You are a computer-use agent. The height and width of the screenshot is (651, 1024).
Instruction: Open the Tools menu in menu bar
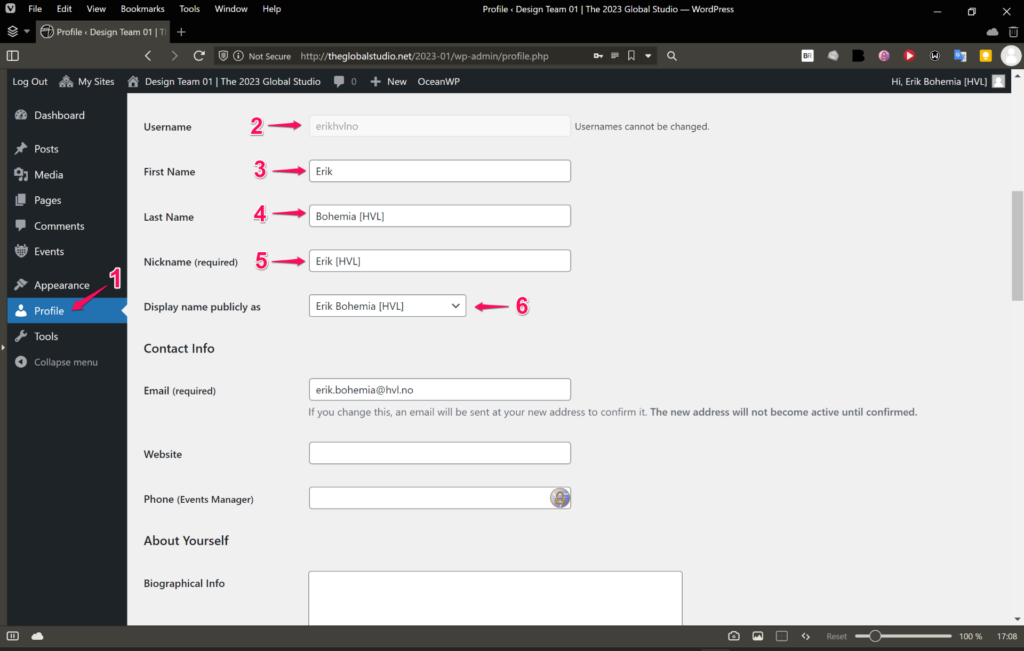189,9
